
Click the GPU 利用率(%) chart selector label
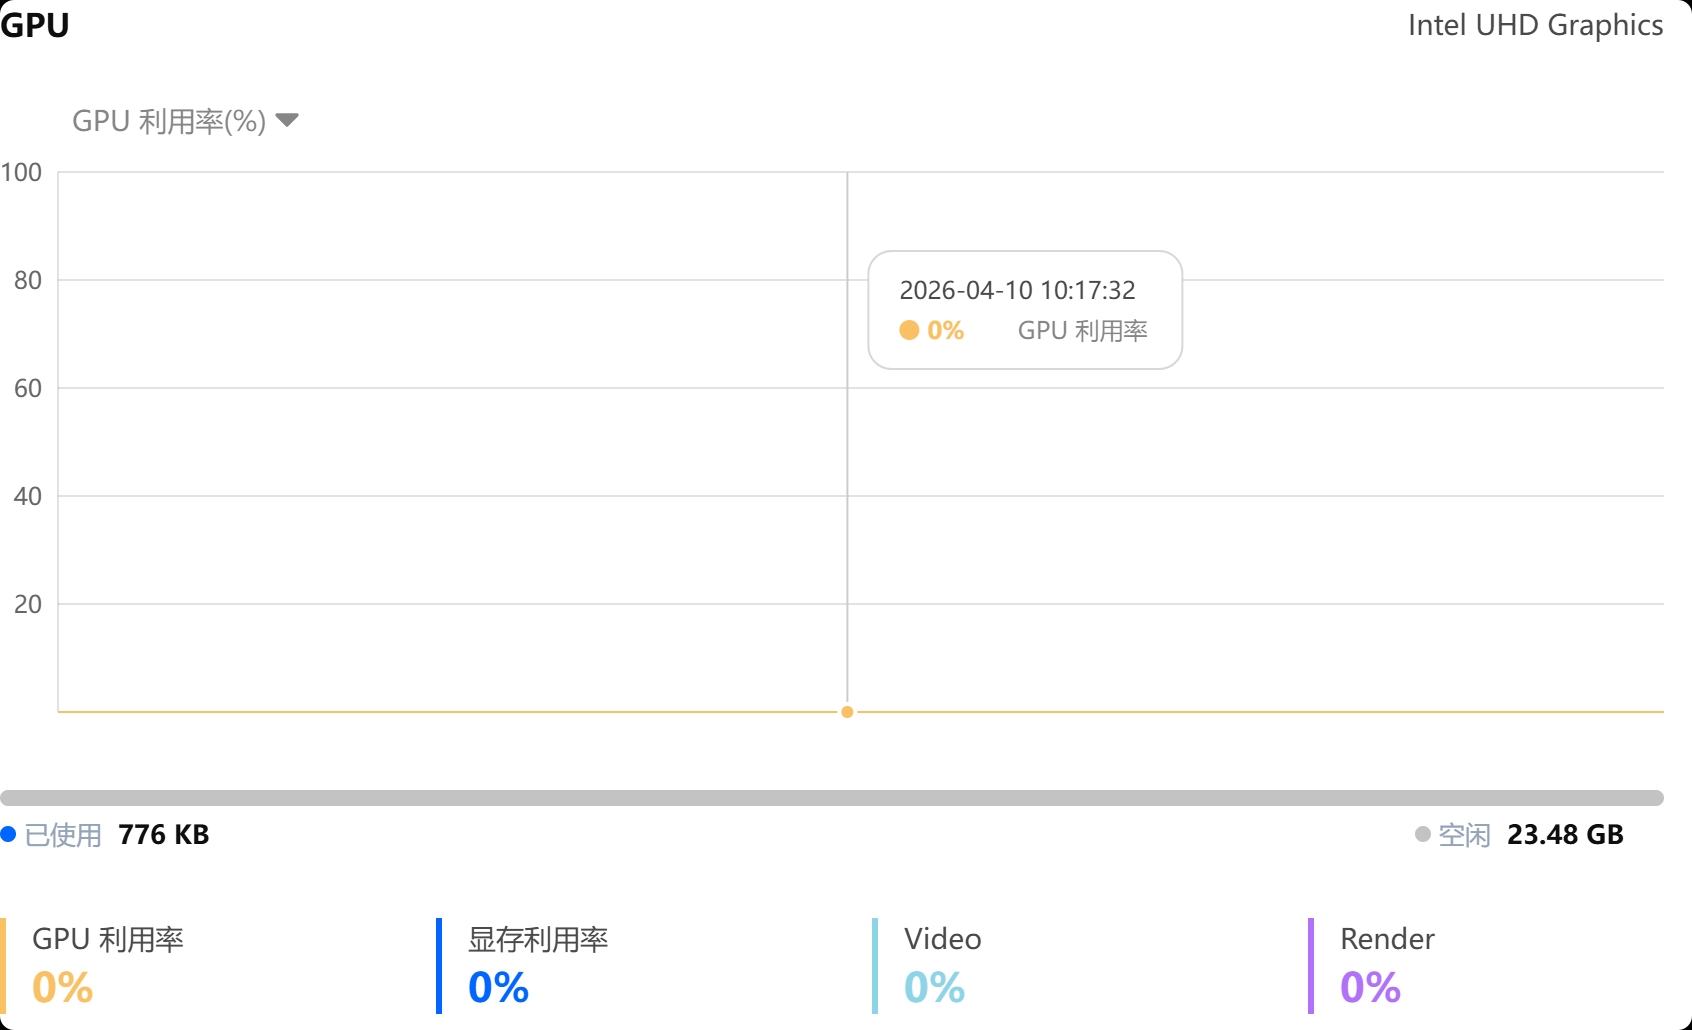(x=168, y=121)
